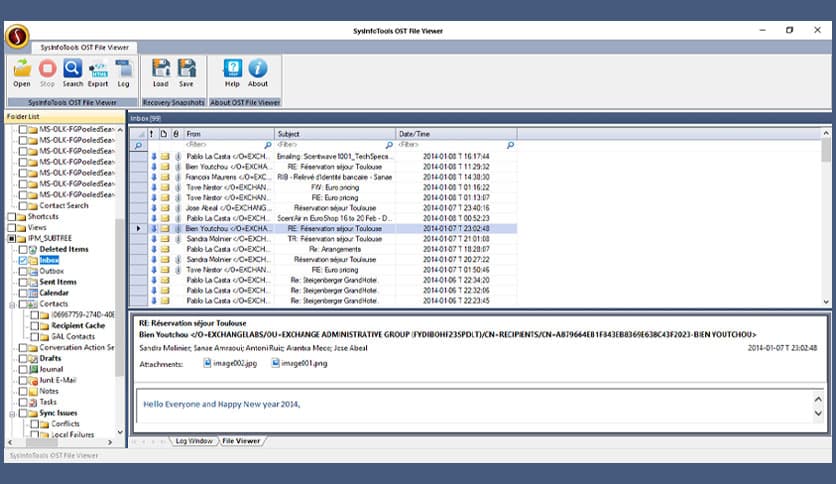
Task: Select email 'RIB - Relevé d'identité bancaire'
Action: [324, 177]
